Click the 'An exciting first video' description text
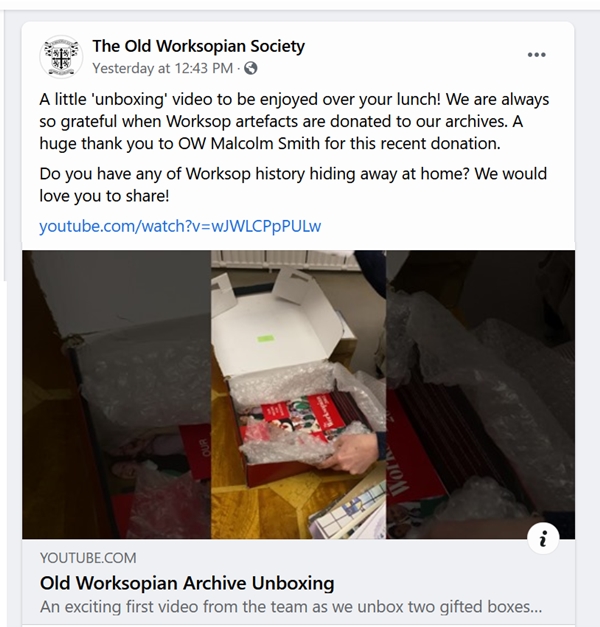 [291, 607]
